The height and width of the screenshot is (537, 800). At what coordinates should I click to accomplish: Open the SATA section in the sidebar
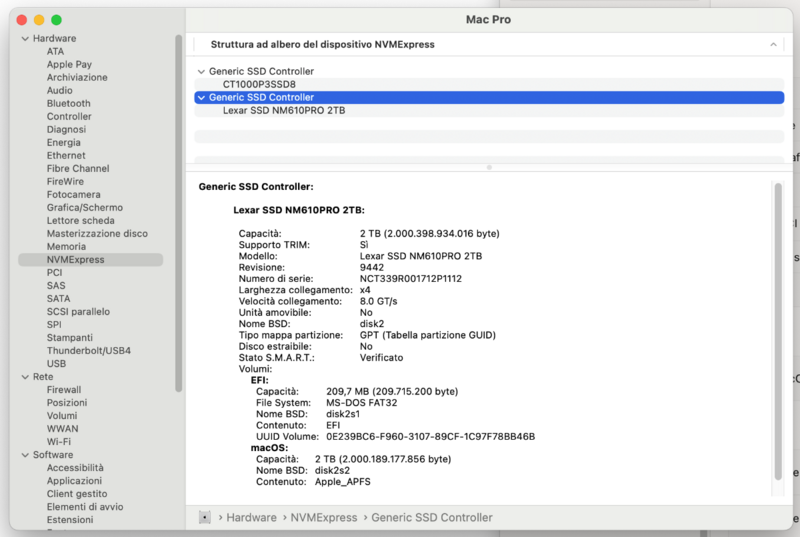click(58, 299)
